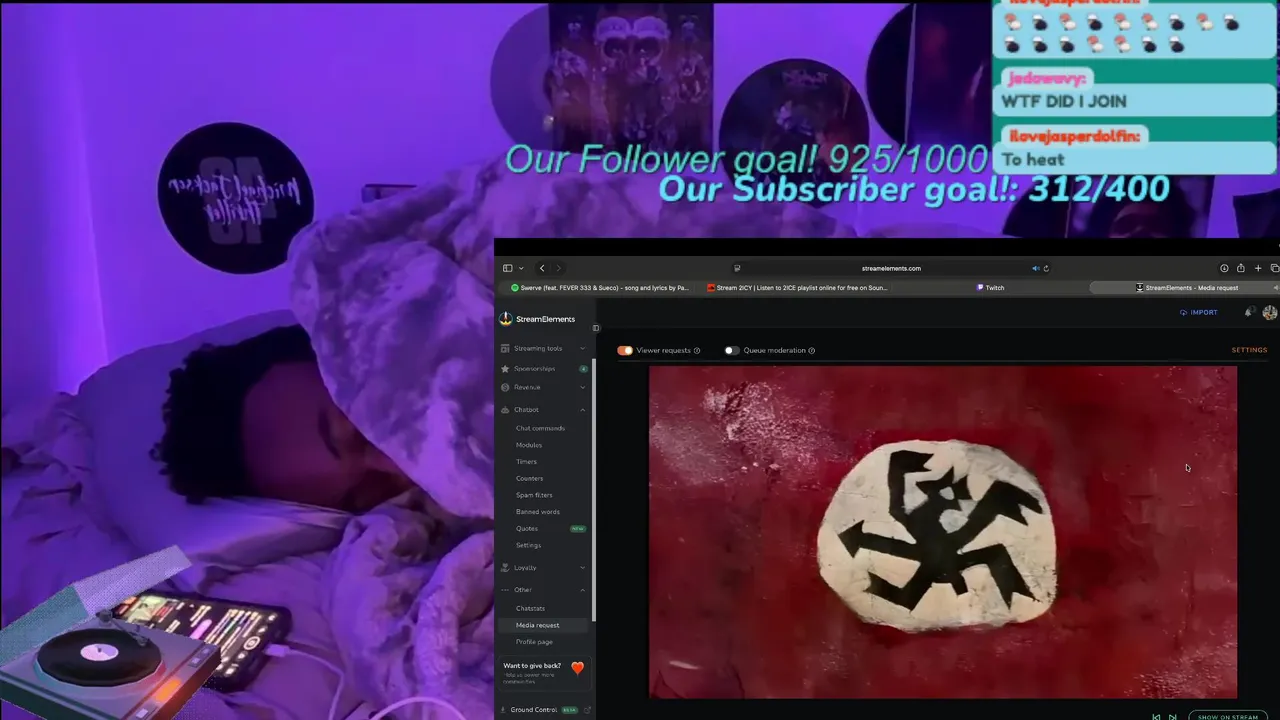Click the sidebar scrollbar
This screenshot has height=720, width=1280.
[594, 490]
